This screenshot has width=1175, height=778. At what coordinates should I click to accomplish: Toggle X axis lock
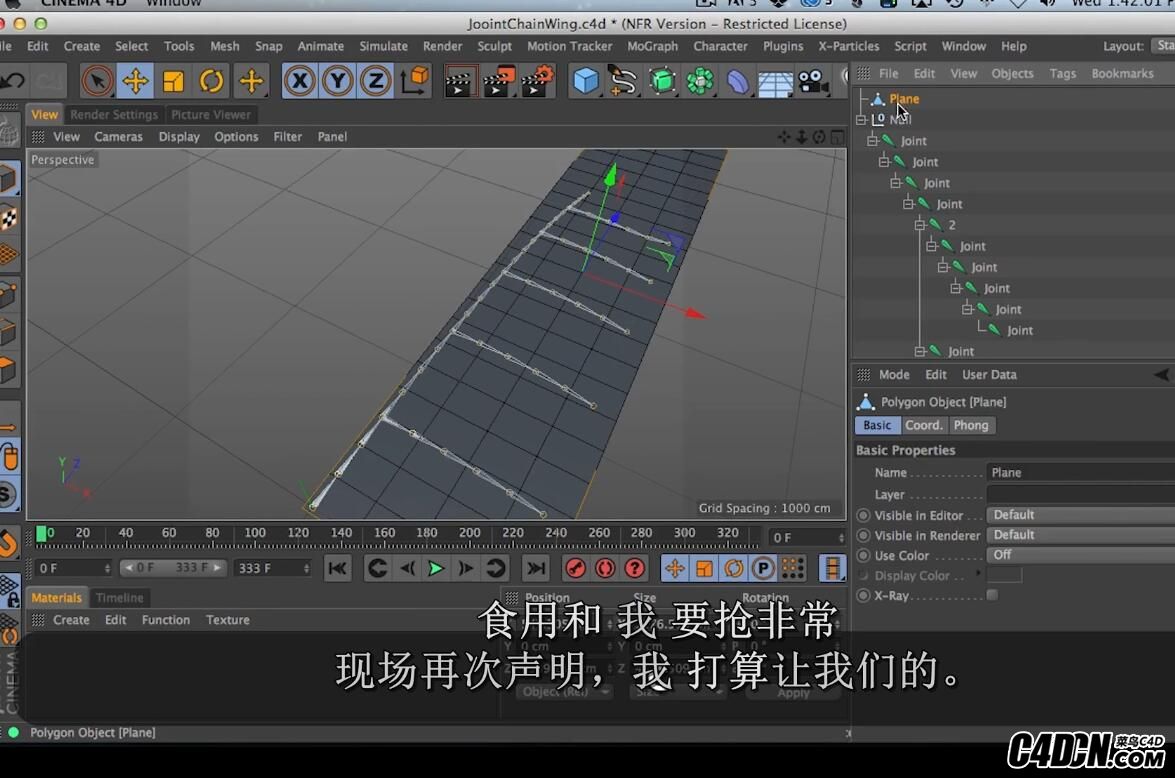pyautogui.click(x=300, y=80)
